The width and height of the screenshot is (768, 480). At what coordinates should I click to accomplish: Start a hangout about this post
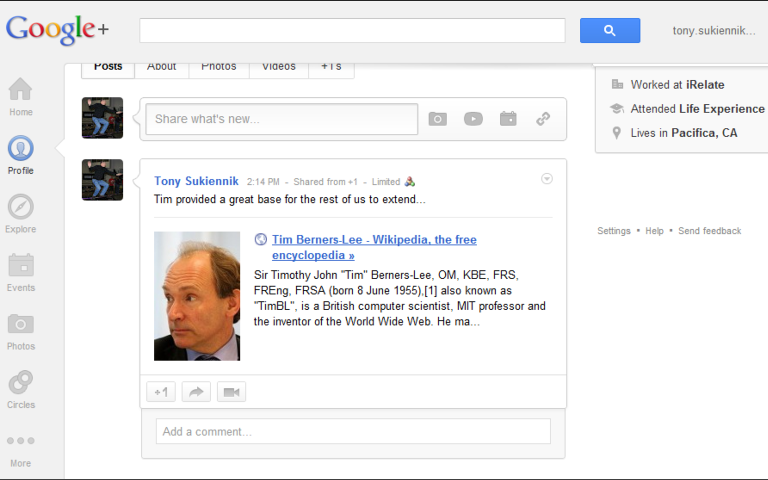231,392
